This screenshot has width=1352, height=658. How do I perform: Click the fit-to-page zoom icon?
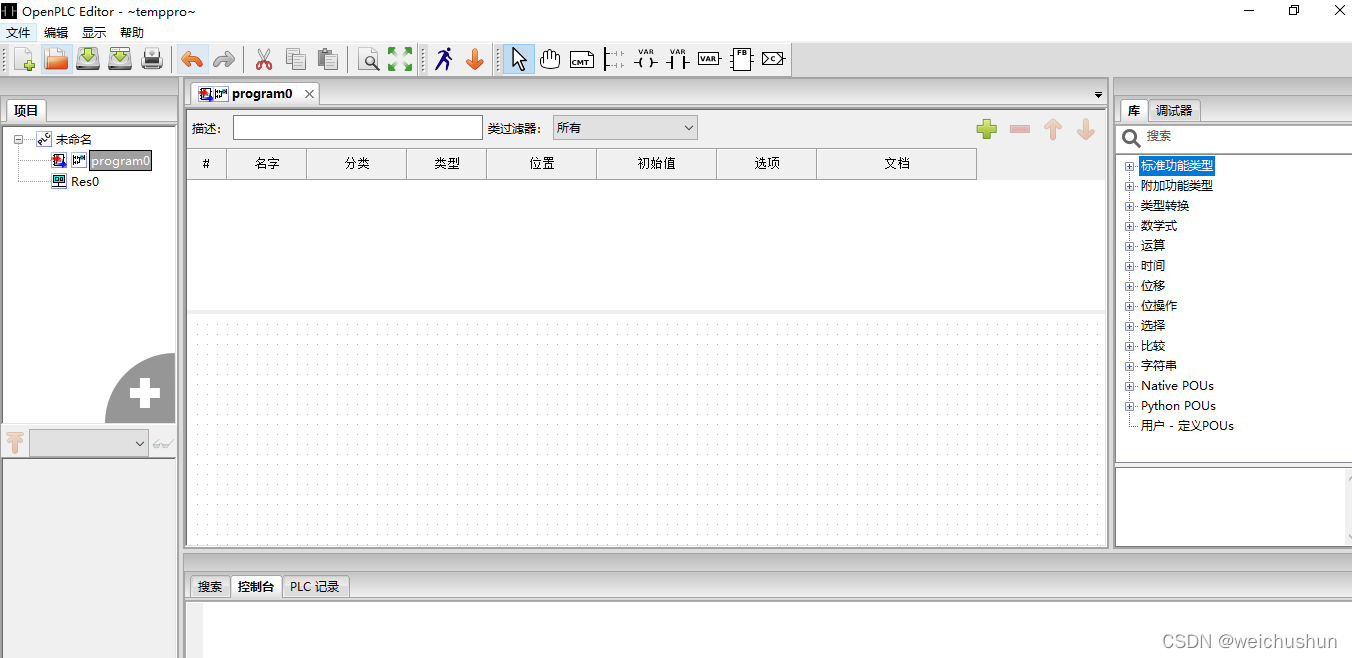tap(400, 59)
